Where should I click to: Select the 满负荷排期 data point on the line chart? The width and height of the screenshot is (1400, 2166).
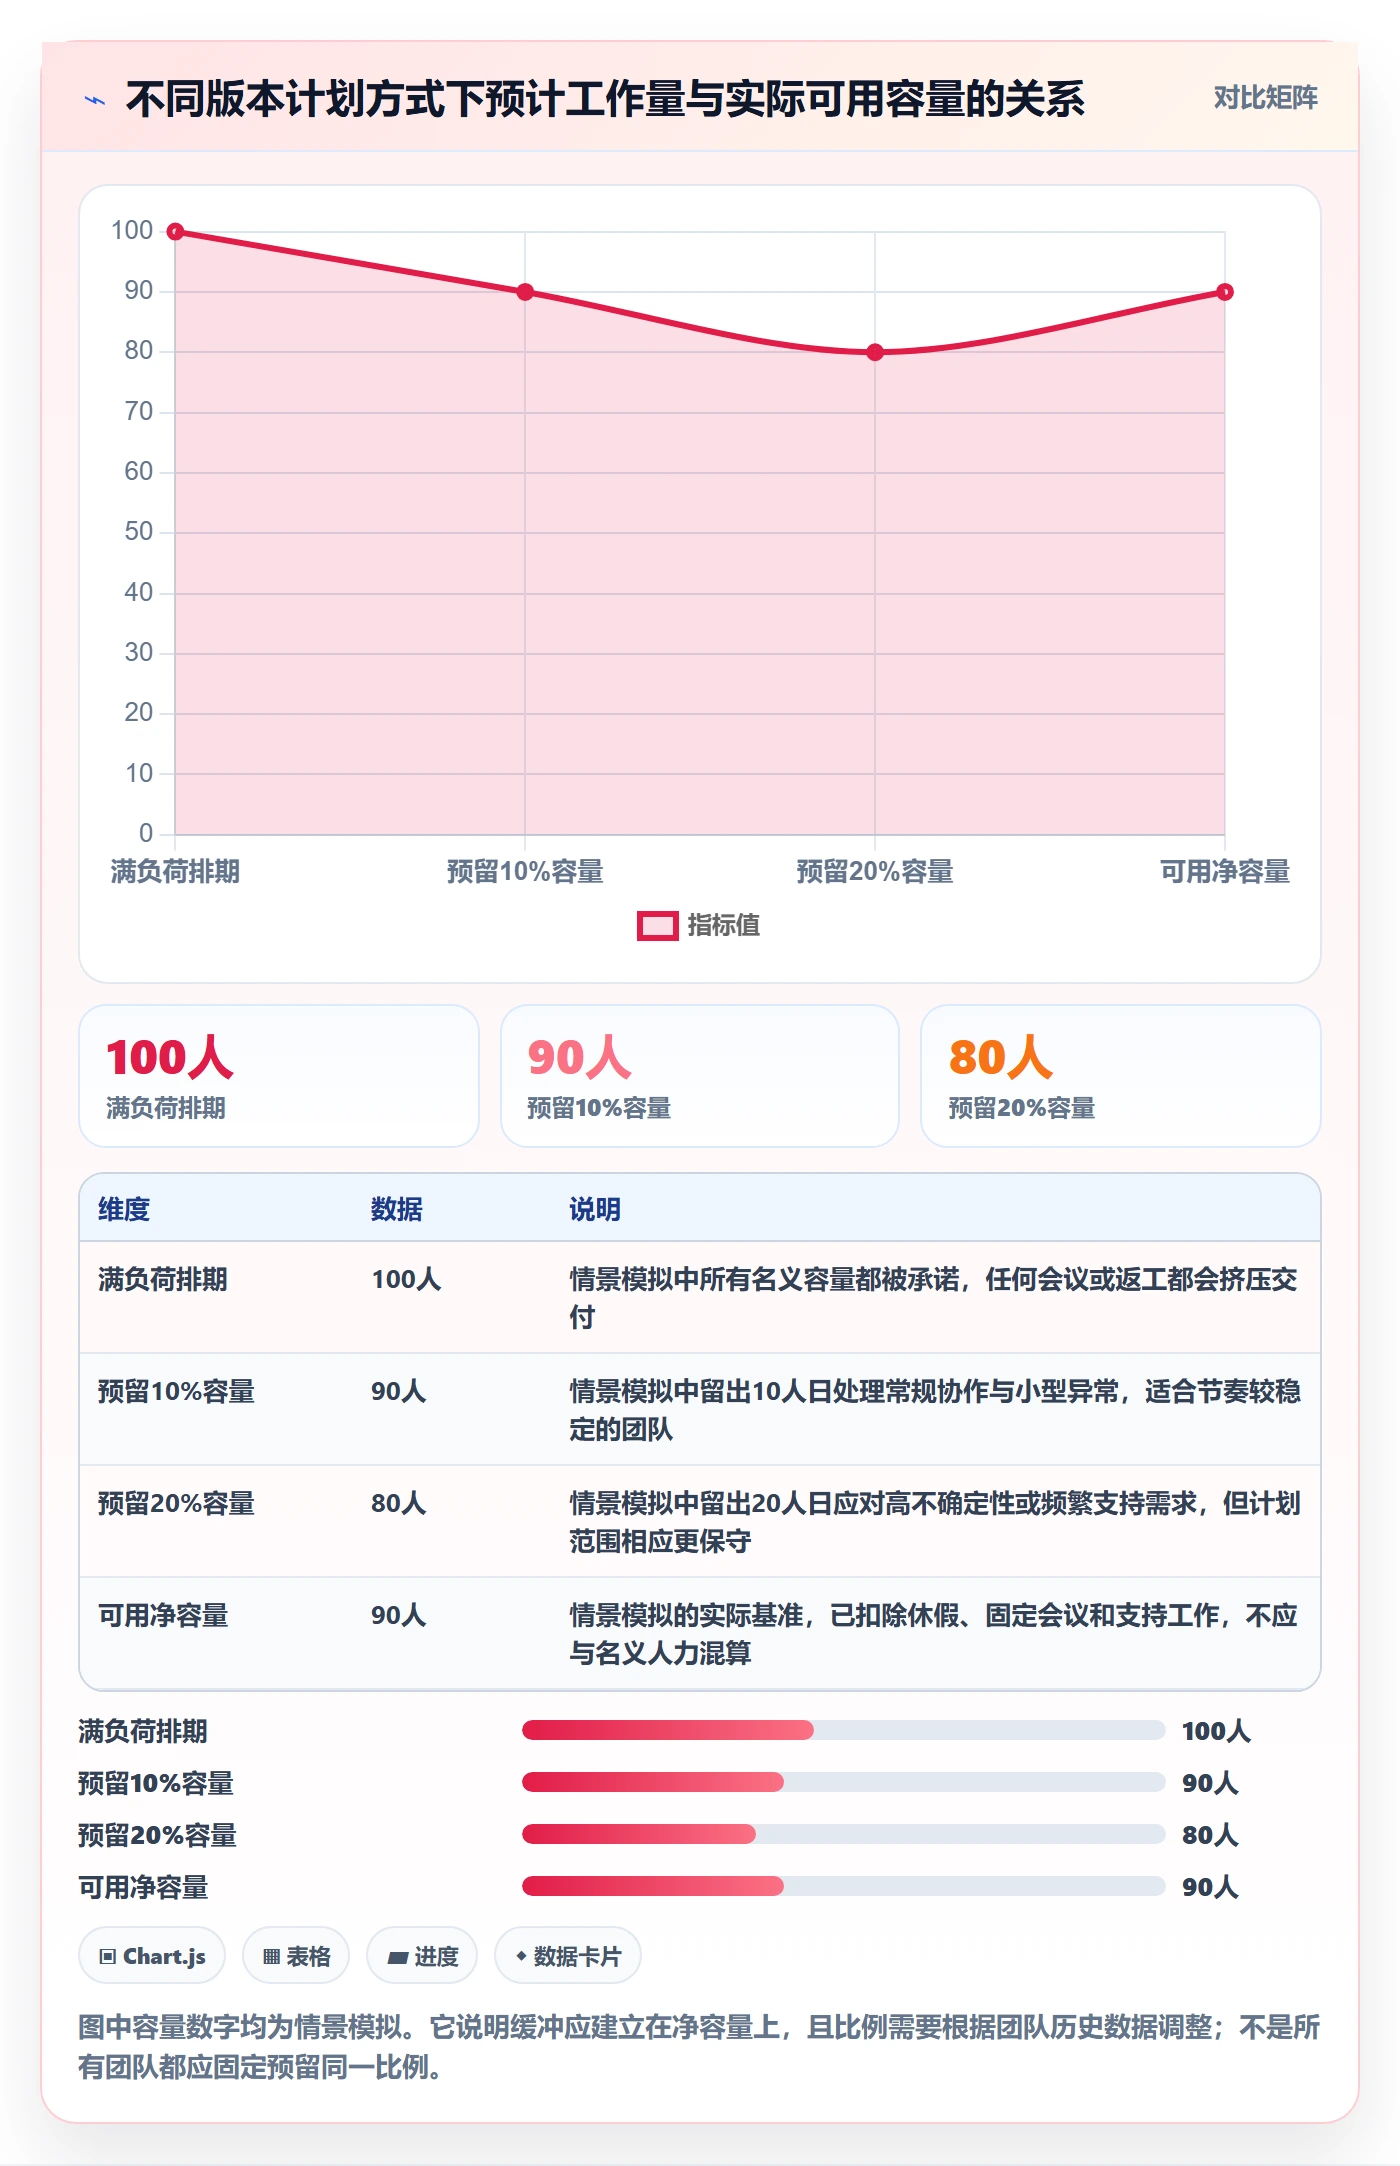point(175,232)
